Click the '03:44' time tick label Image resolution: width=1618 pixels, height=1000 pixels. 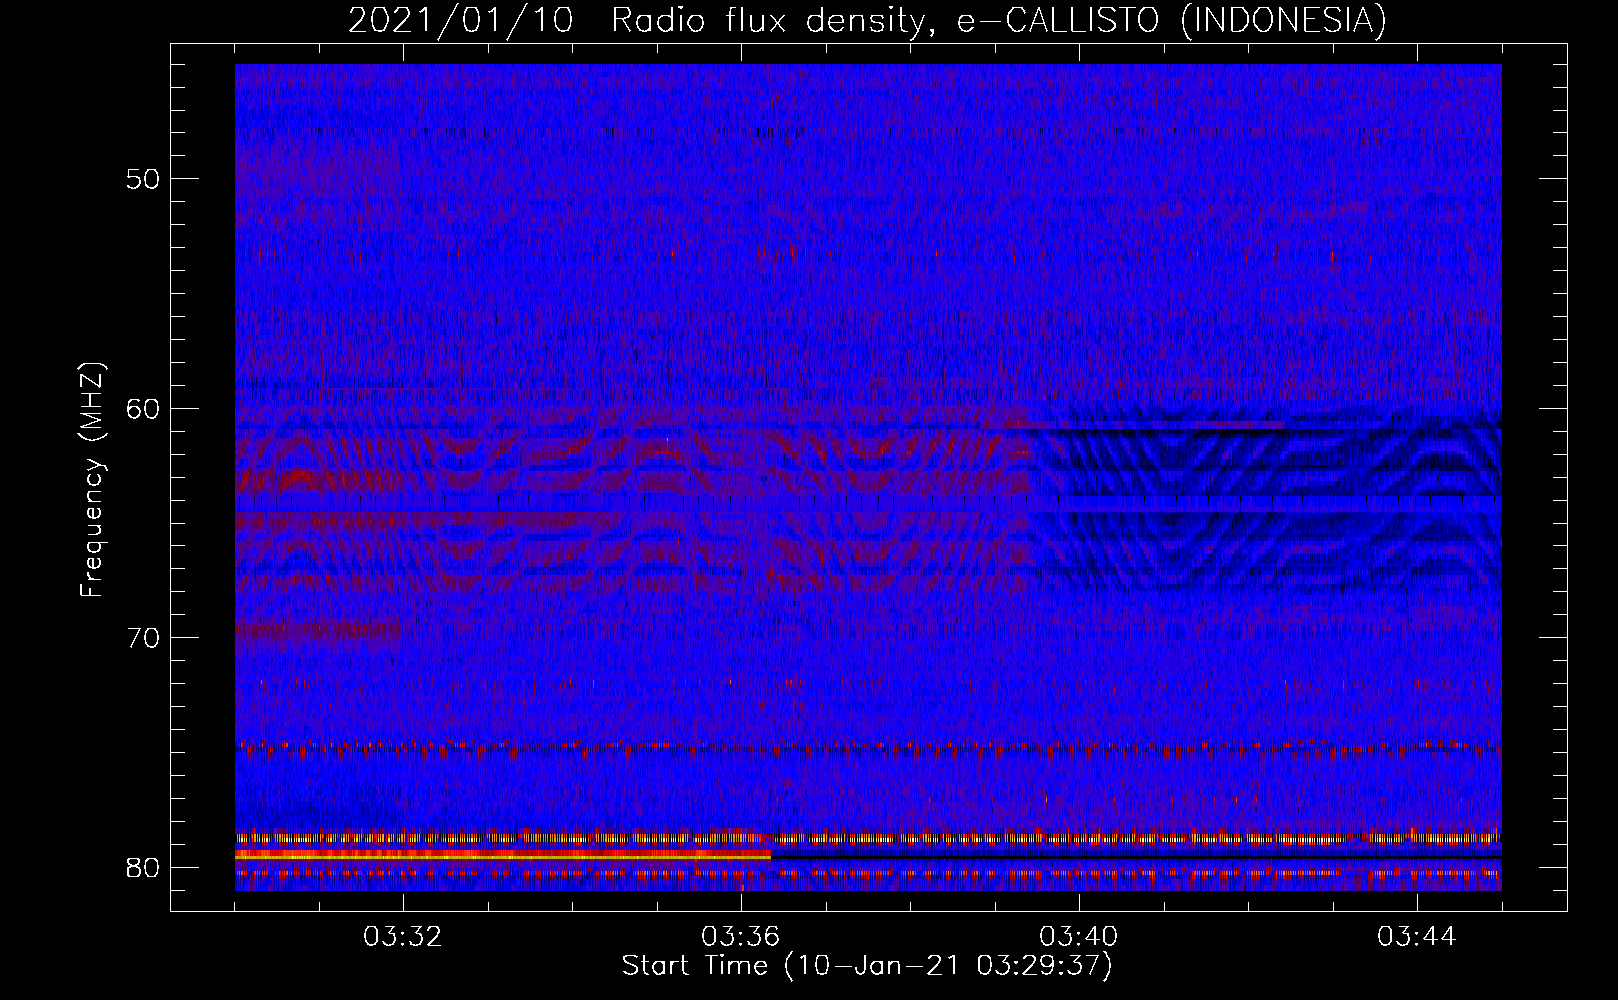click(x=1417, y=937)
